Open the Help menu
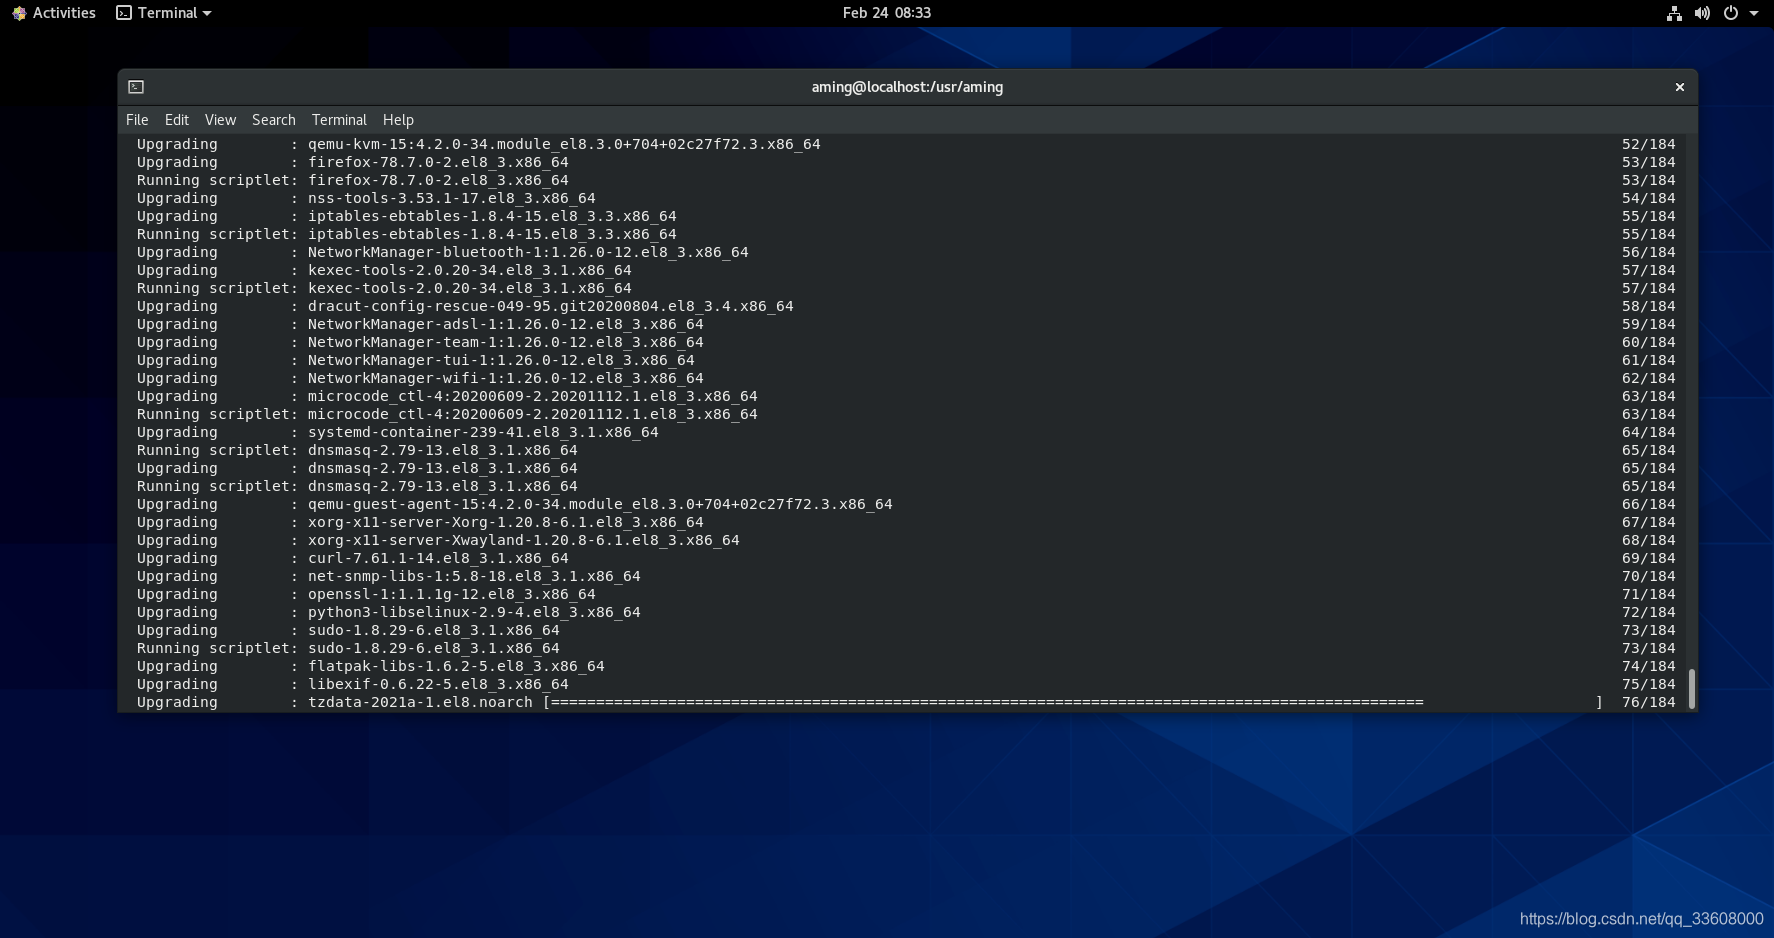The height and width of the screenshot is (938, 1774). point(398,120)
